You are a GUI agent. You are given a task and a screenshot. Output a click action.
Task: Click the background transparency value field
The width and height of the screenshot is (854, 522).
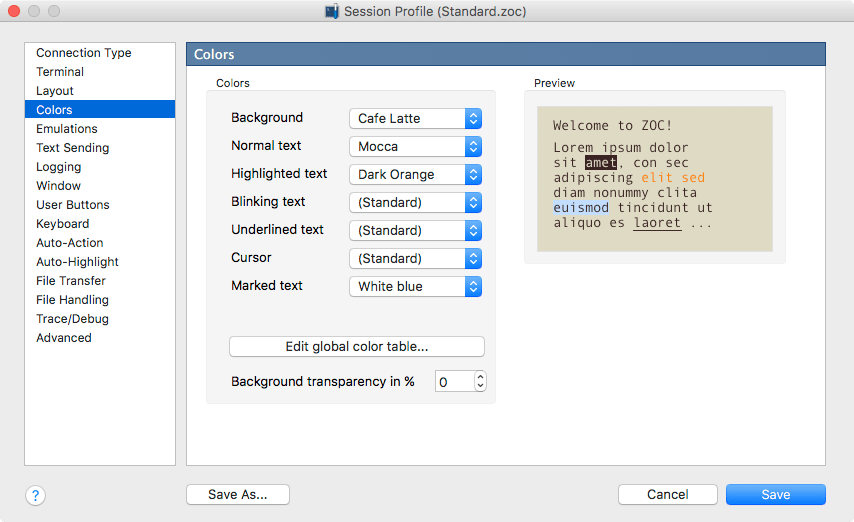coord(454,381)
